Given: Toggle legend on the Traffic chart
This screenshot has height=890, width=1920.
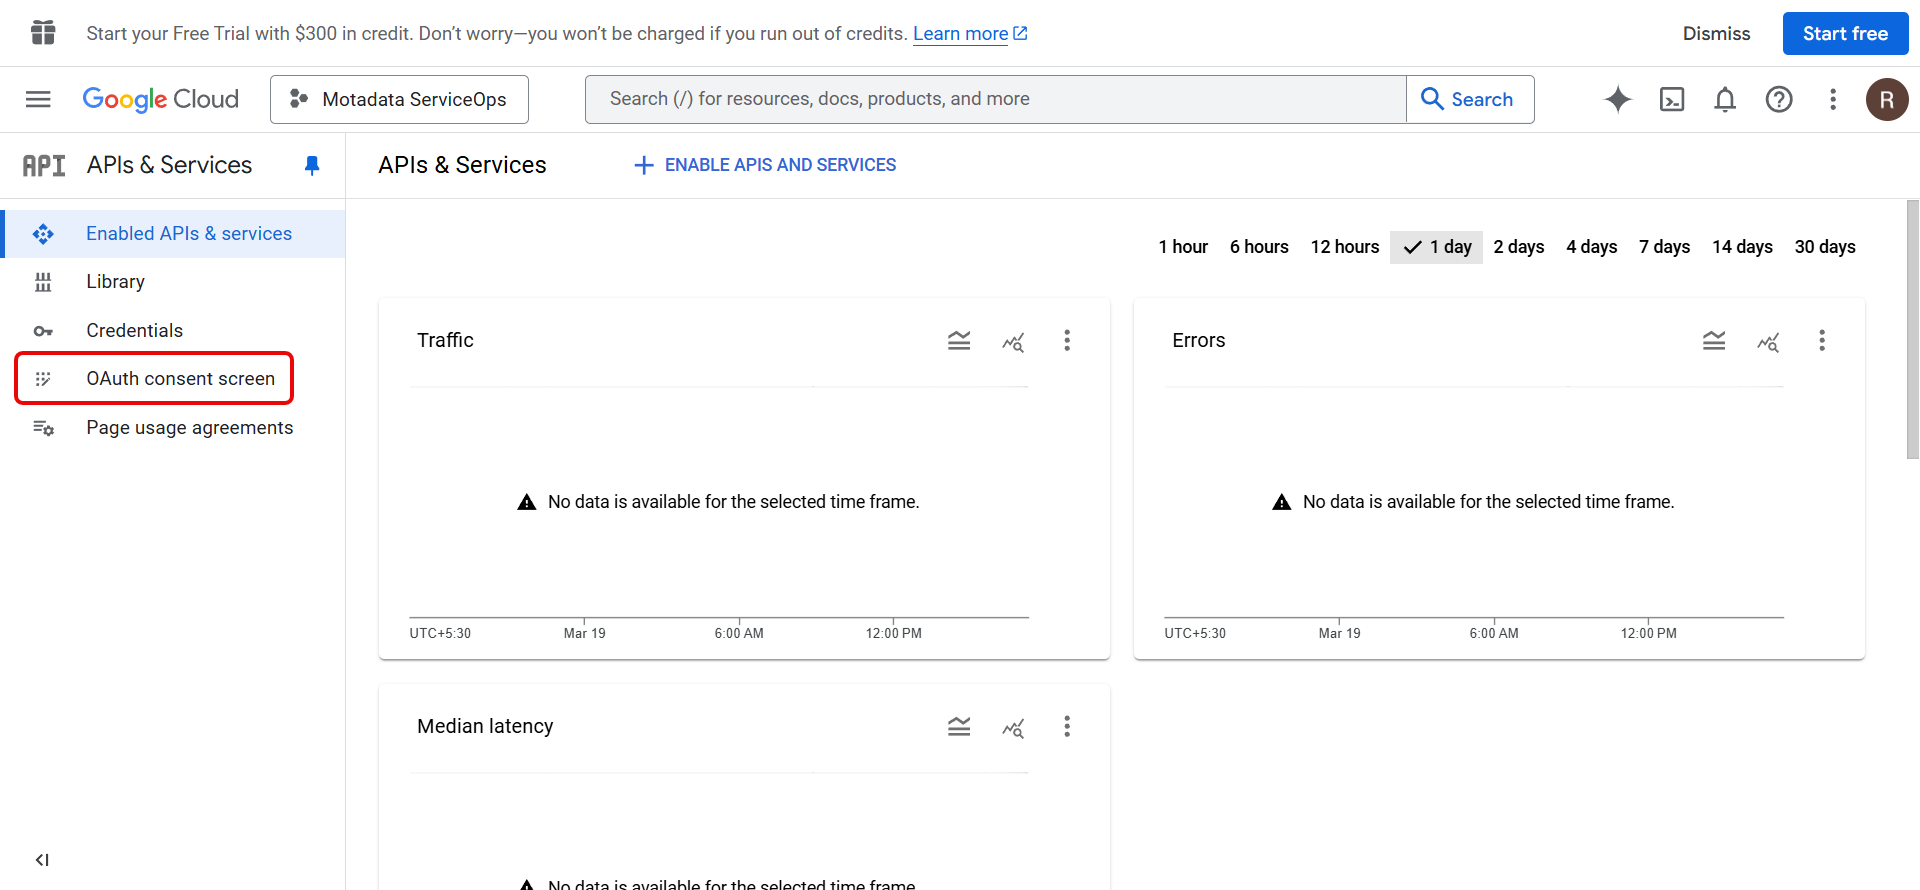Looking at the screenshot, I should click(959, 341).
